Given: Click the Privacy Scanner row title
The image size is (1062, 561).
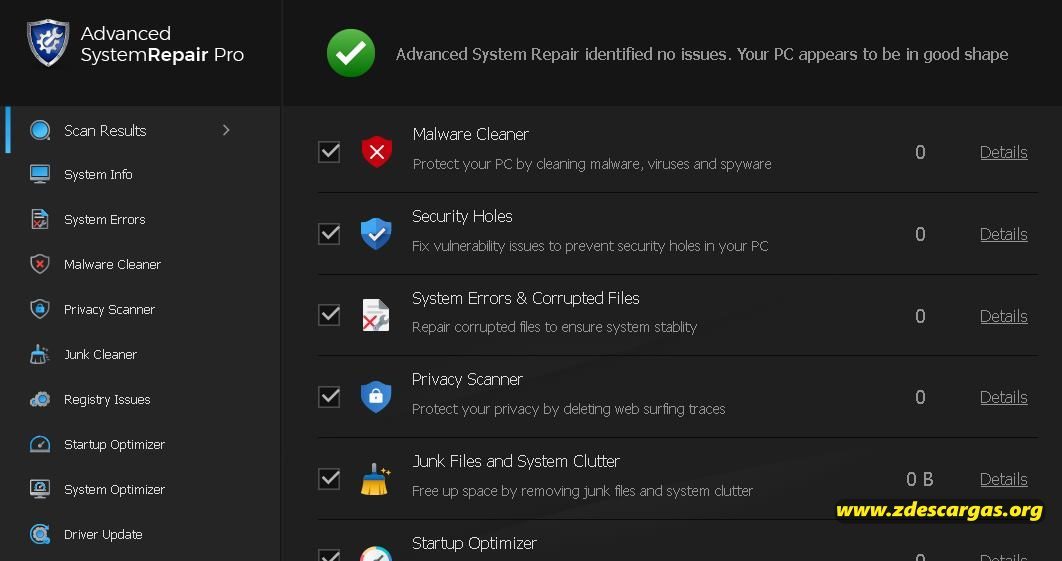Looking at the screenshot, I should [467, 379].
